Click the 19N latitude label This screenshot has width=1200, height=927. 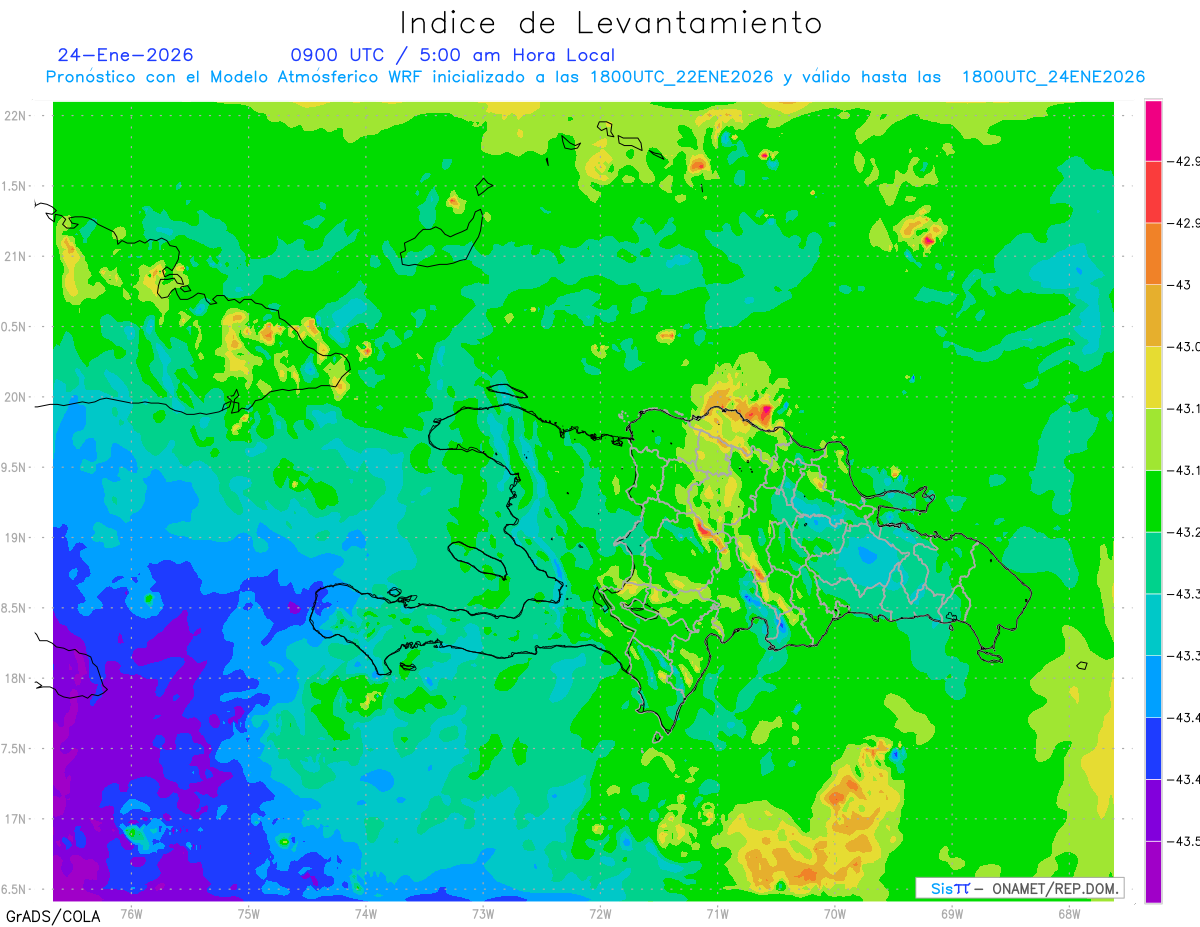tap(15, 538)
